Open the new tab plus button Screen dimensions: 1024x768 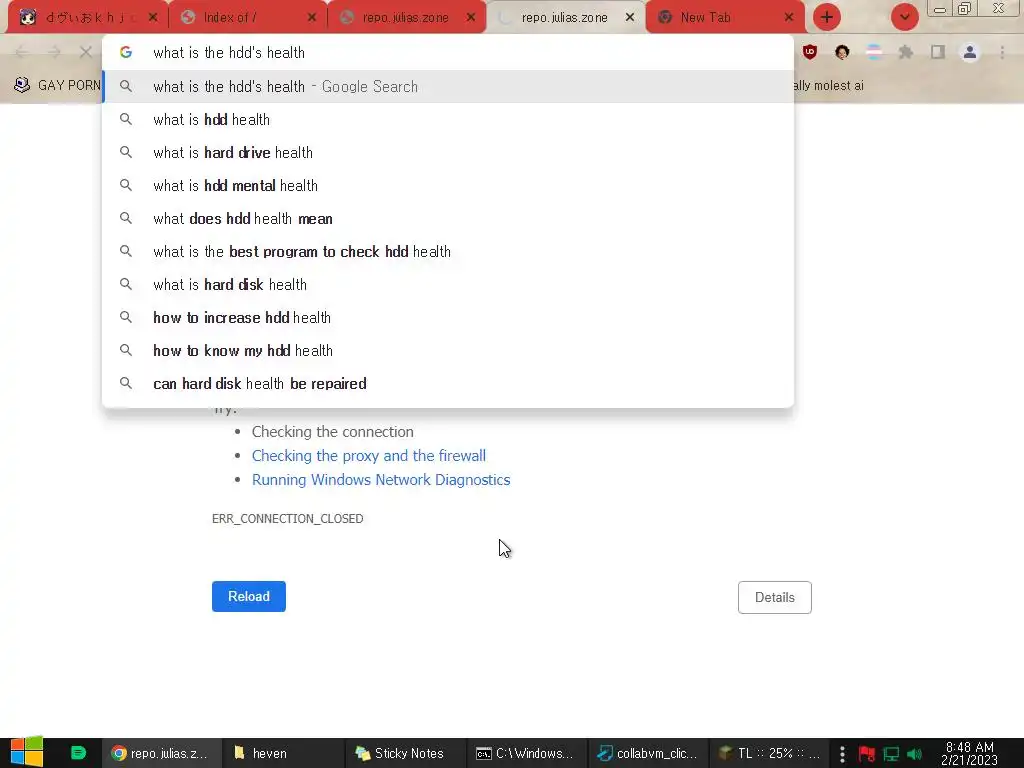(x=826, y=17)
